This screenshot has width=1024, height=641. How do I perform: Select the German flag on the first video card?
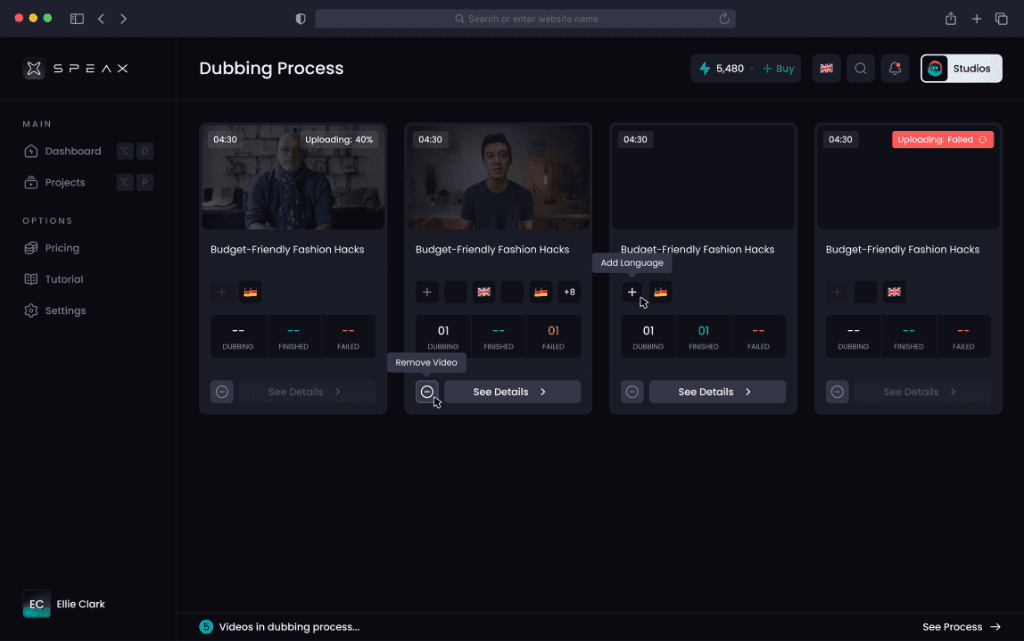(x=249, y=292)
